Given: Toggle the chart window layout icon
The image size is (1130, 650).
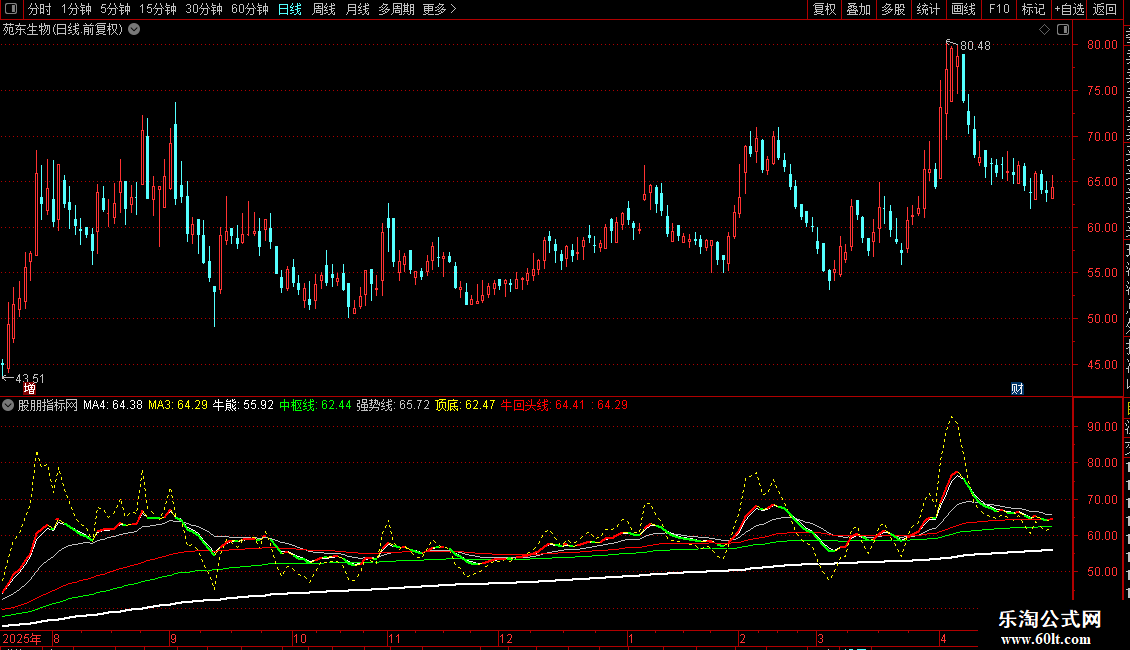Looking at the screenshot, I should [x=1063, y=30].
